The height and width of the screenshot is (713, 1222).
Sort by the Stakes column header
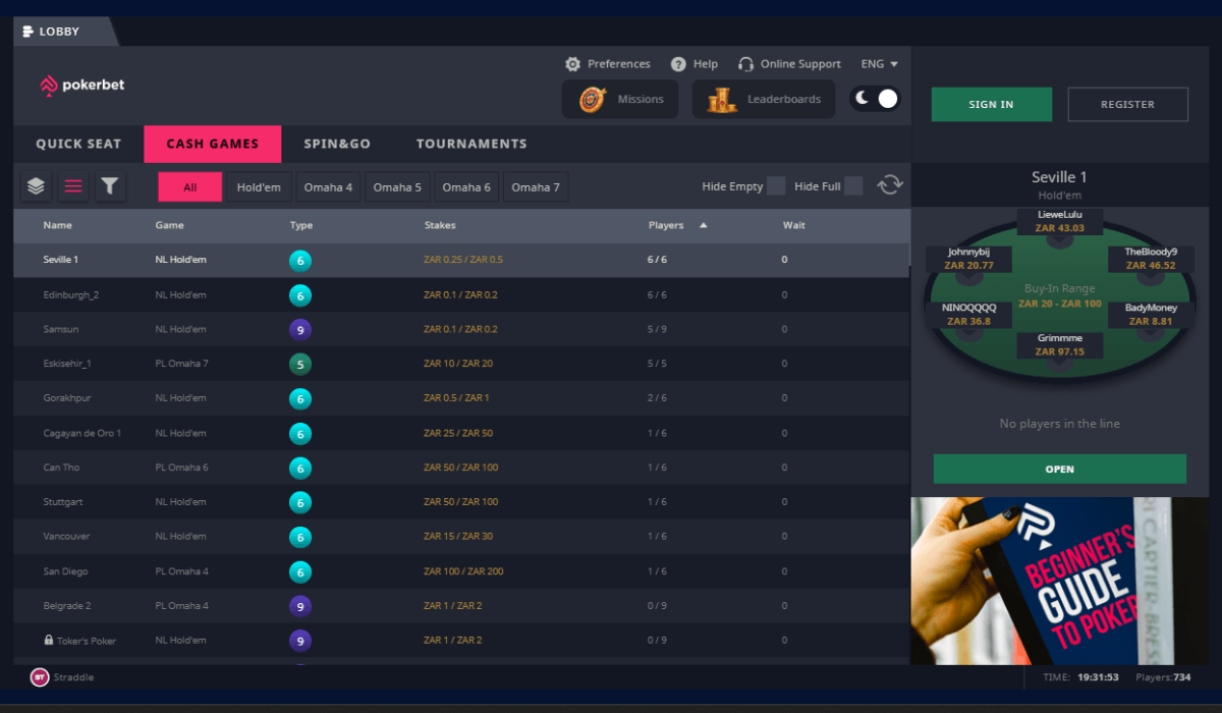click(440, 226)
